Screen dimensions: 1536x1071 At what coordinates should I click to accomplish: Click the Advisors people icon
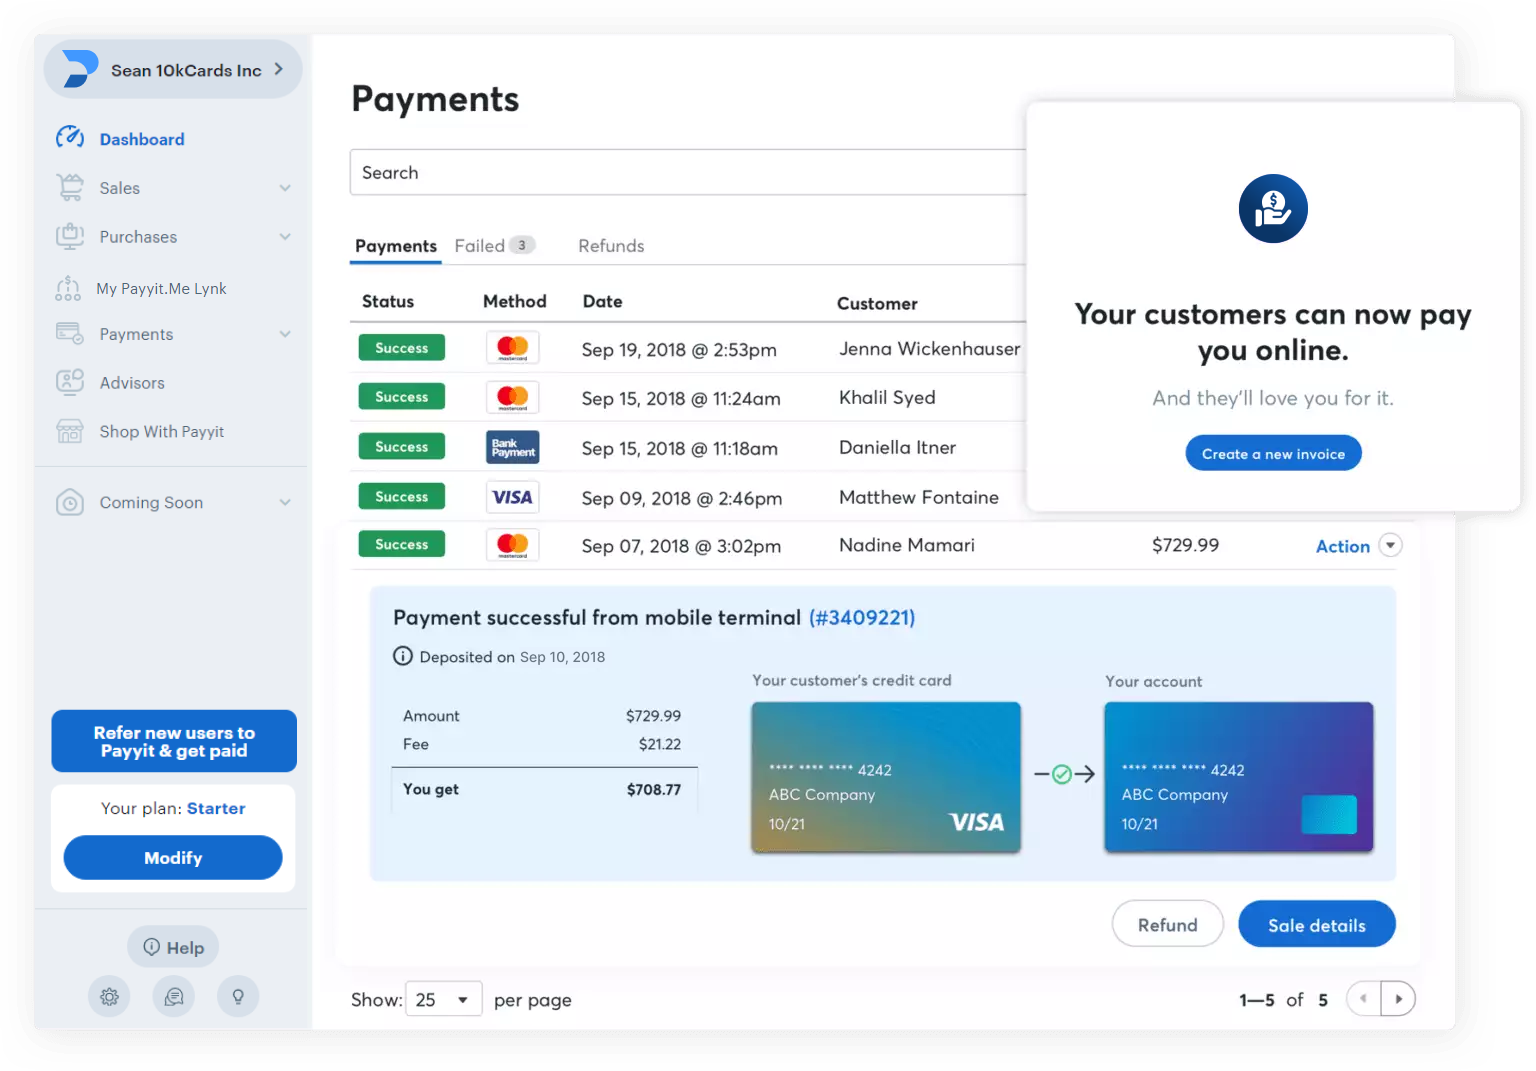(70, 382)
